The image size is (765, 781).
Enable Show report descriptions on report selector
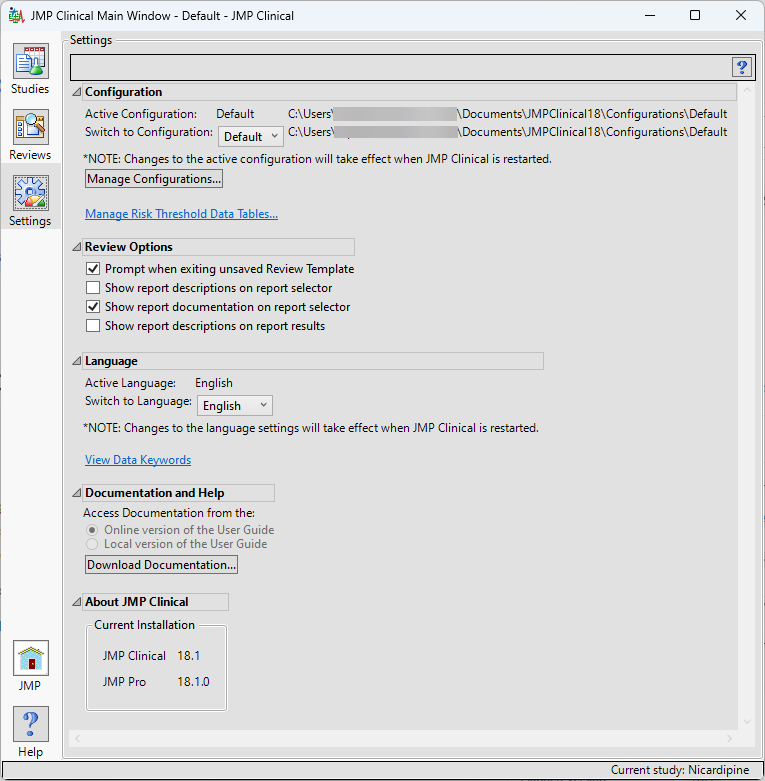pyautogui.click(x=93, y=288)
